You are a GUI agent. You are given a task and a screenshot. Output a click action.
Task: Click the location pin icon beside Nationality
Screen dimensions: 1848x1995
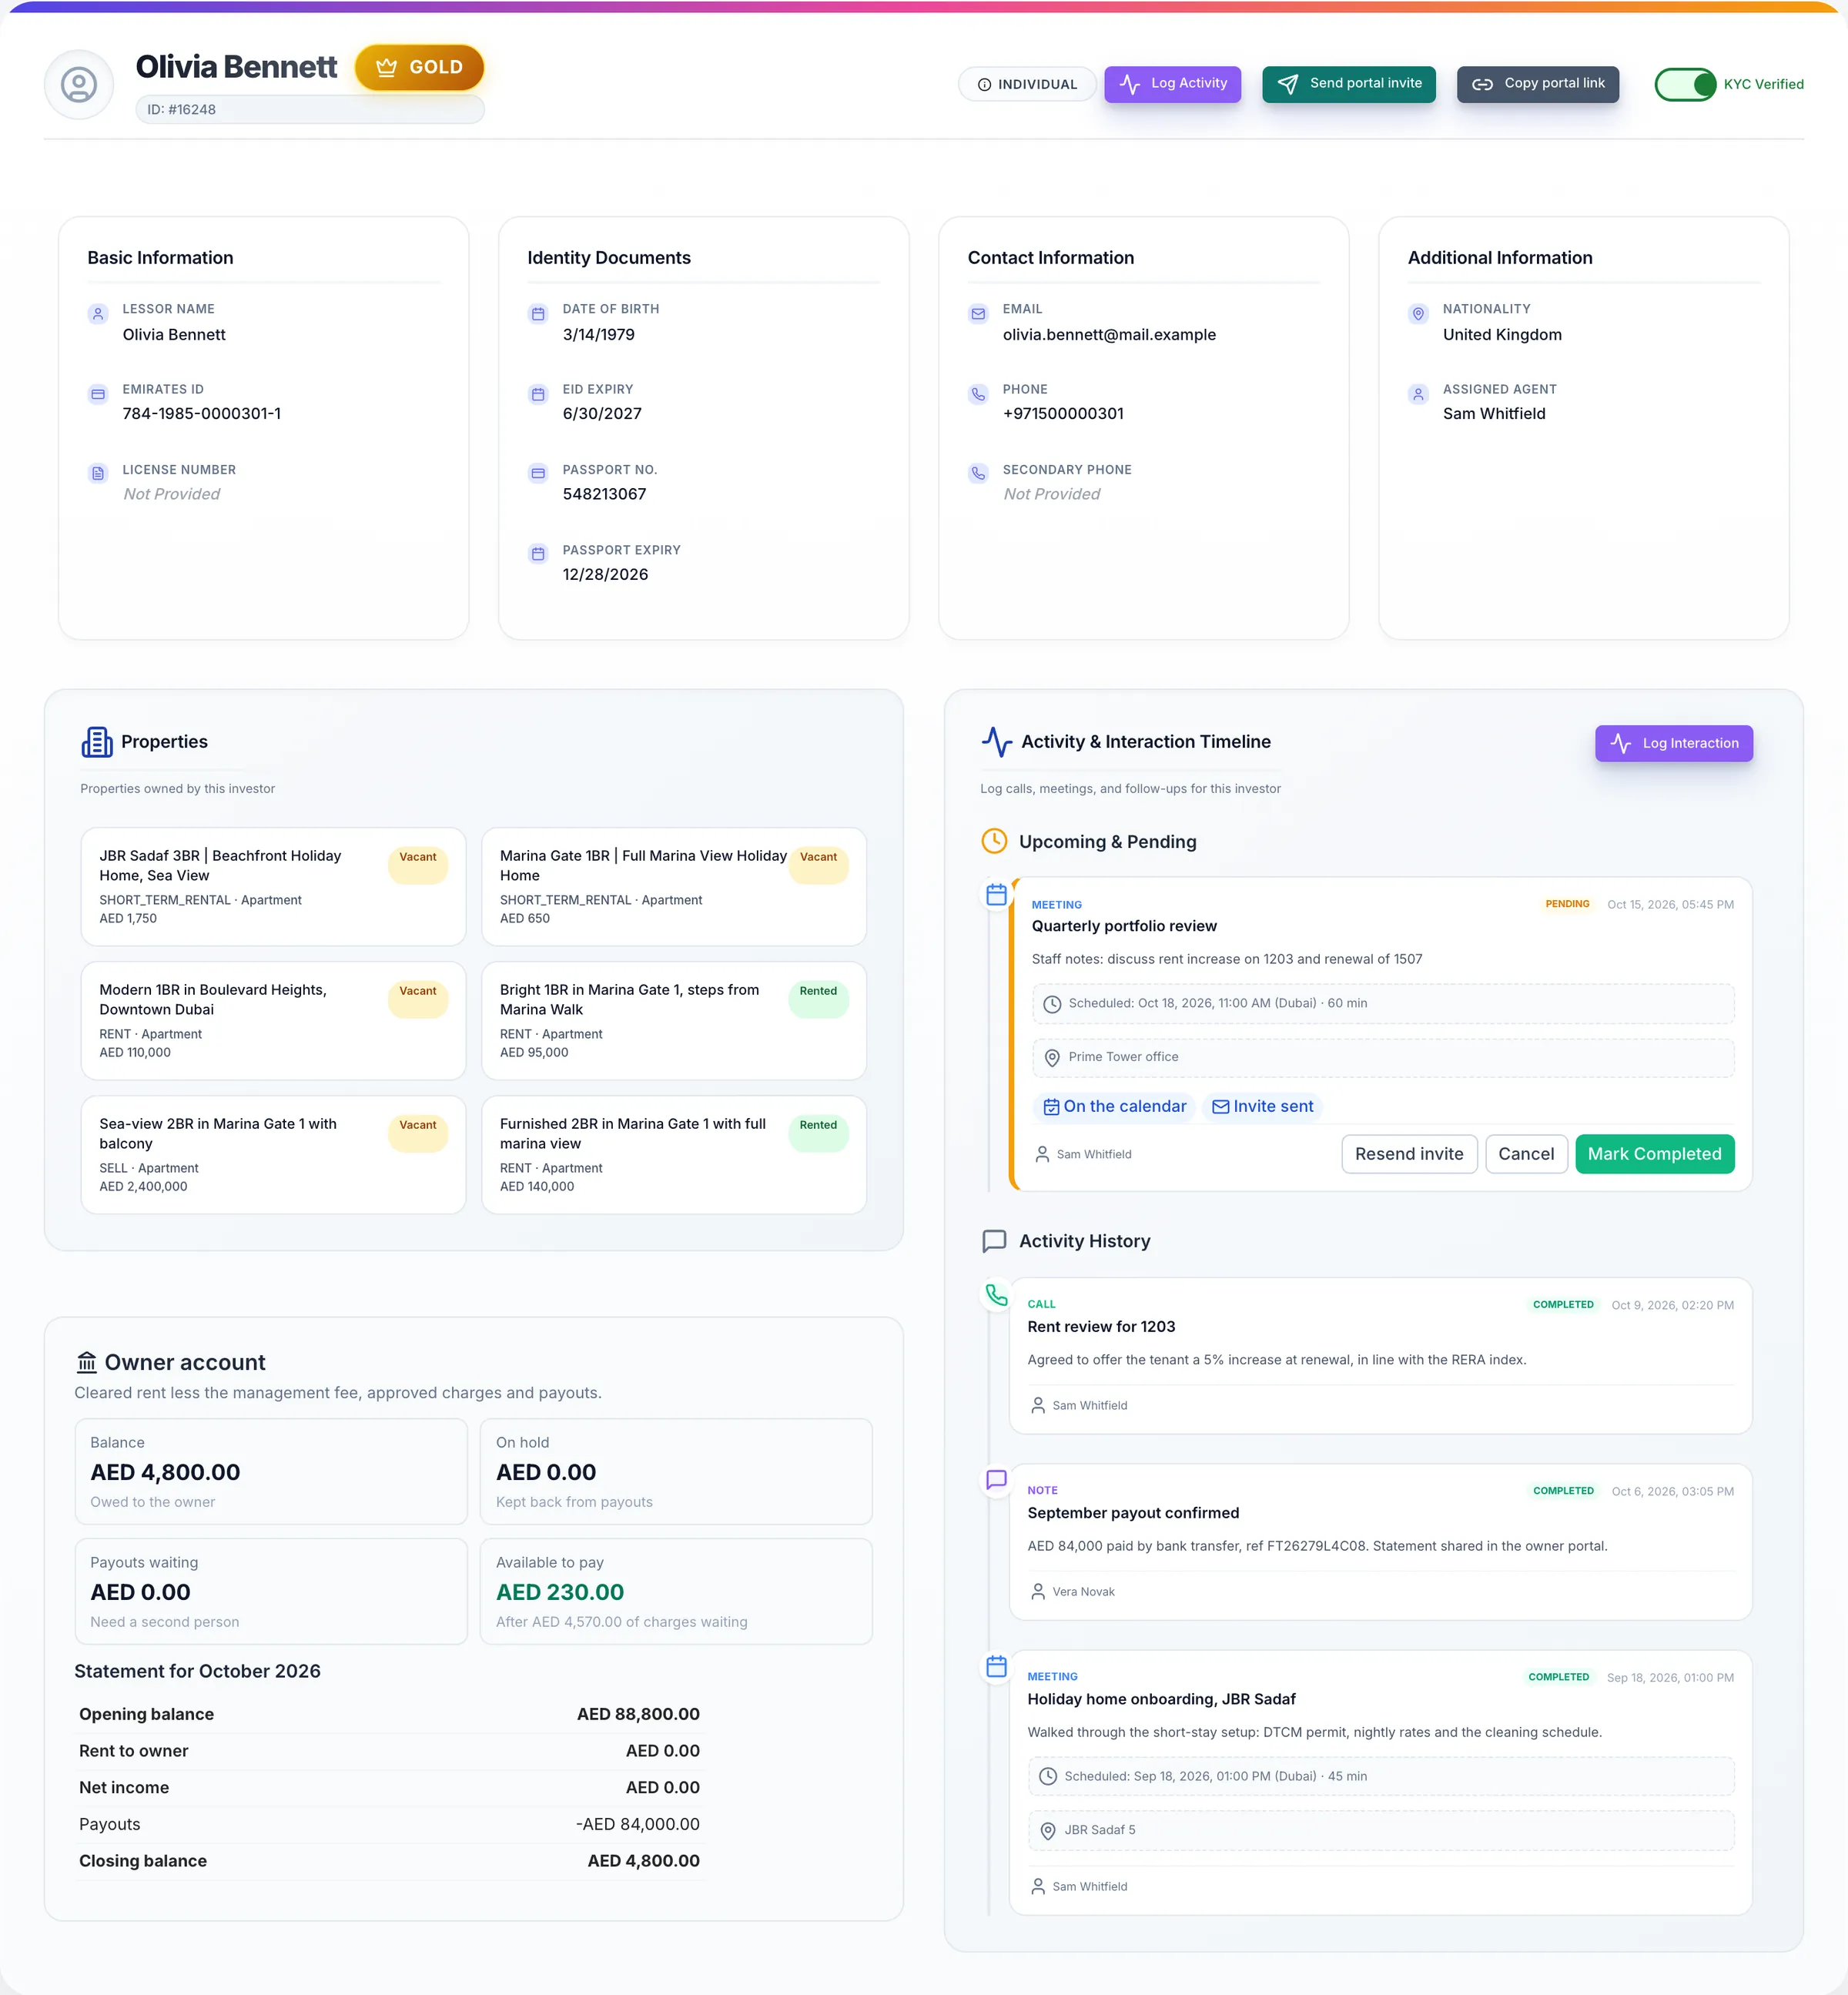[1418, 314]
